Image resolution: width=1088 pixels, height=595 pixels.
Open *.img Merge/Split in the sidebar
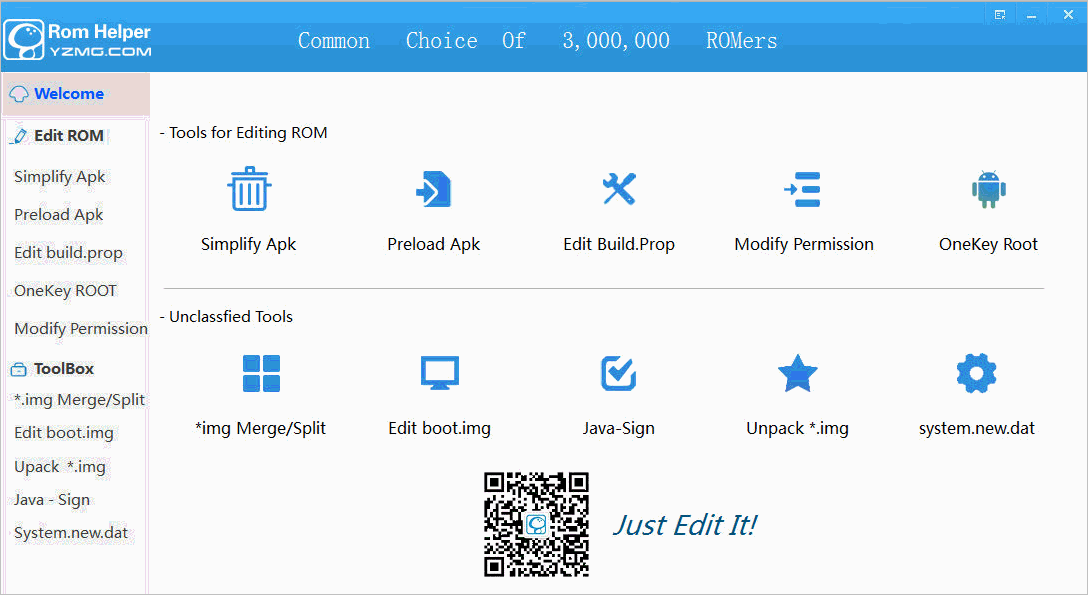point(79,400)
